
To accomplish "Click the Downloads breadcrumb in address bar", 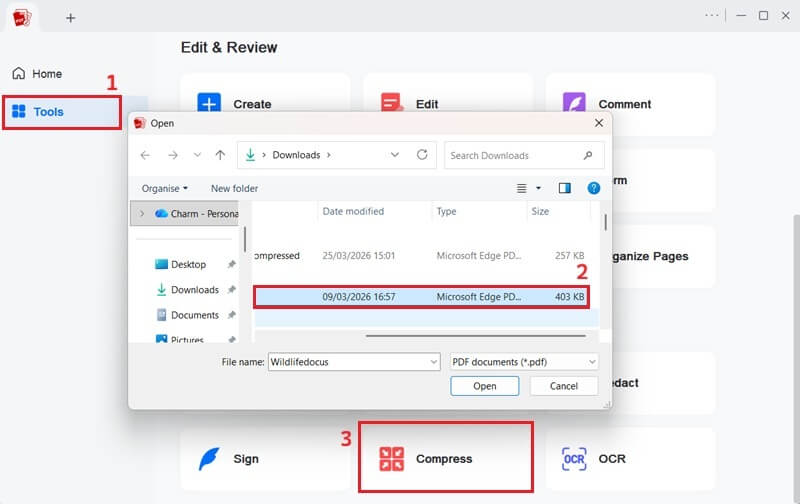I will pyautogui.click(x=296, y=155).
